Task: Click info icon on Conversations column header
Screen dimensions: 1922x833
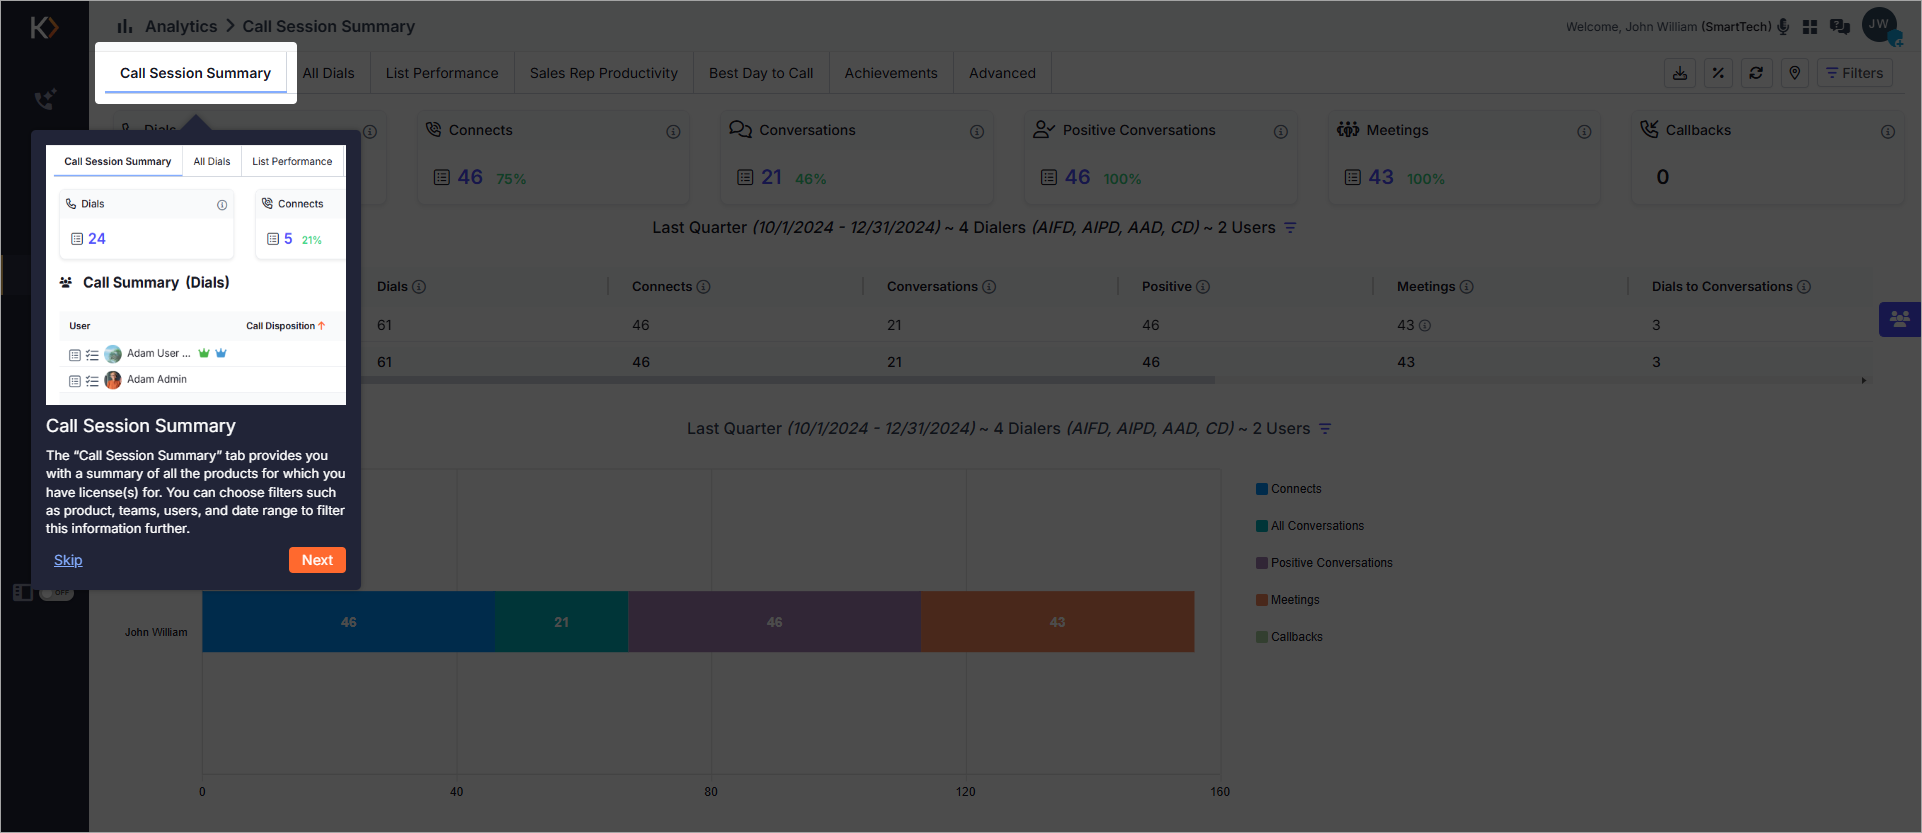Action: pyautogui.click(x=989, y=287)
